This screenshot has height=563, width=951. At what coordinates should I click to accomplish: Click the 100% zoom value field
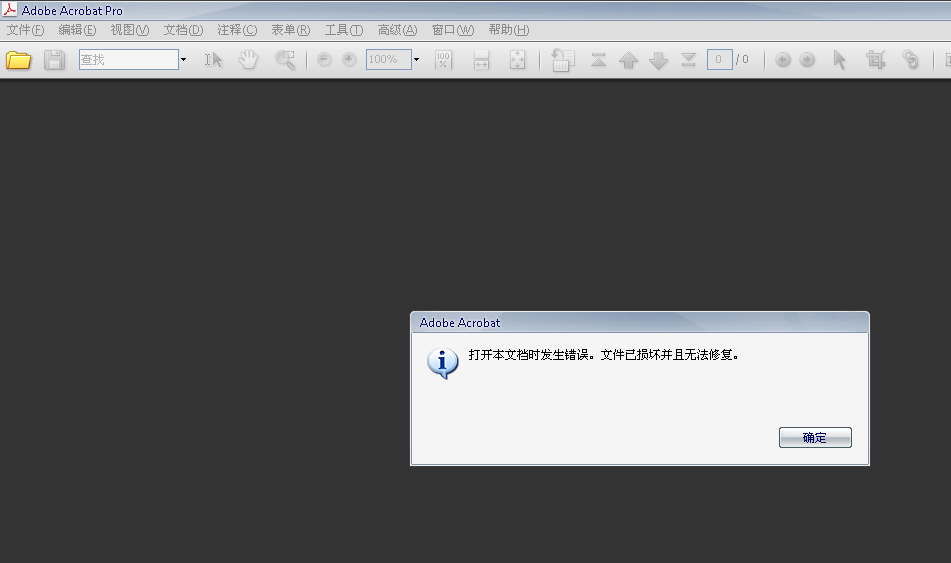tap(389, 59)
